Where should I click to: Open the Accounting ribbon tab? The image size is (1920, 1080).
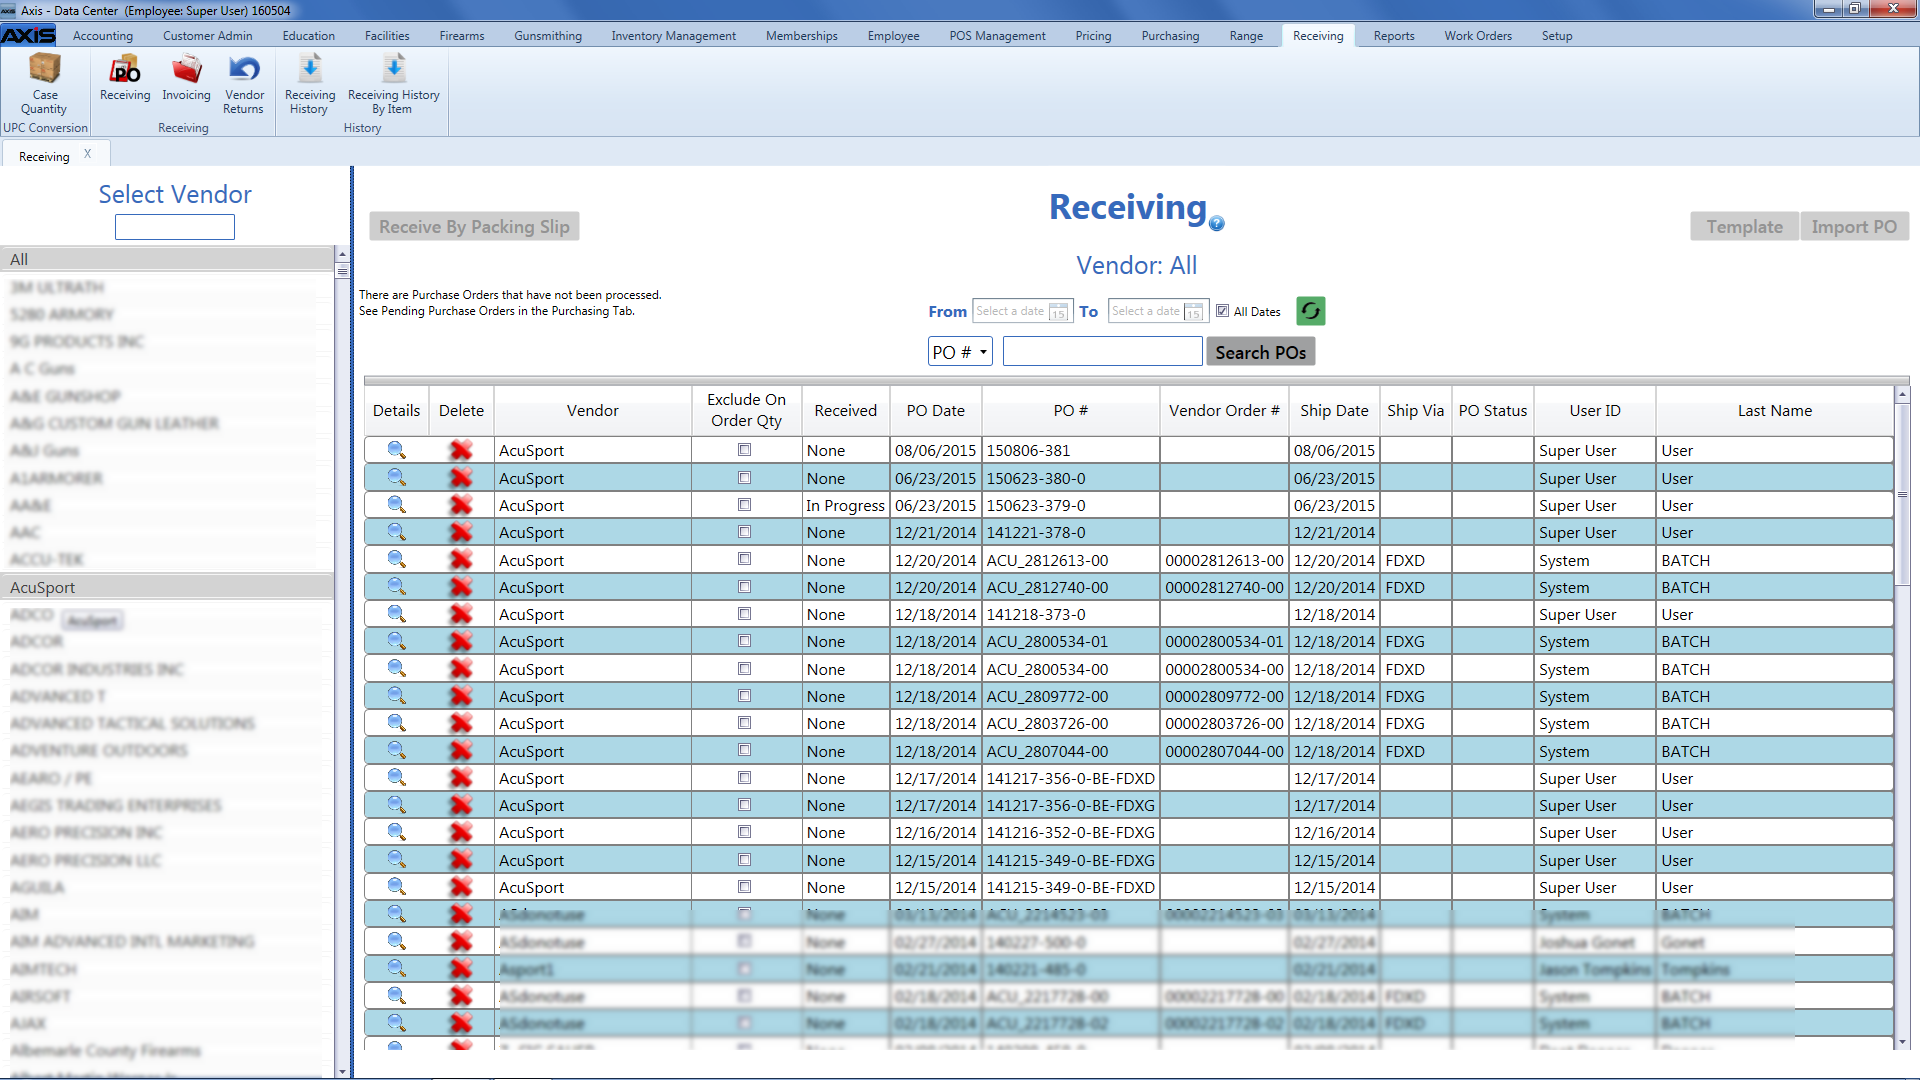tap(102, 36)
